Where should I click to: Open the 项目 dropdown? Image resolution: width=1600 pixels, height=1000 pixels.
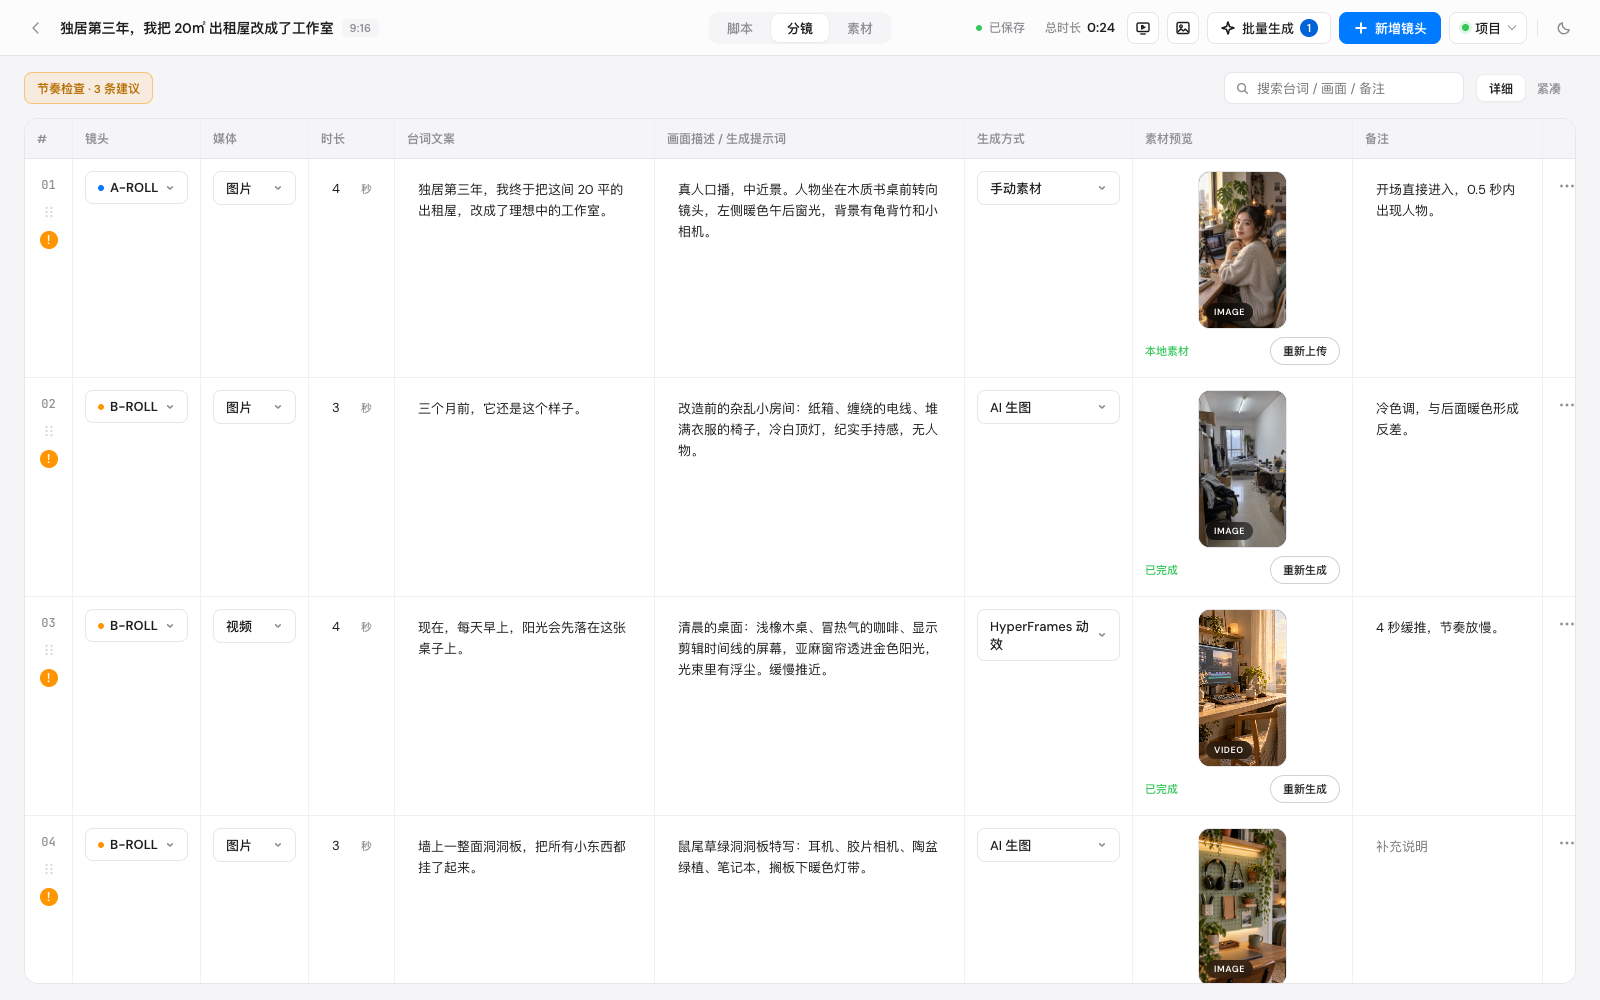(x=1489, y=28)
